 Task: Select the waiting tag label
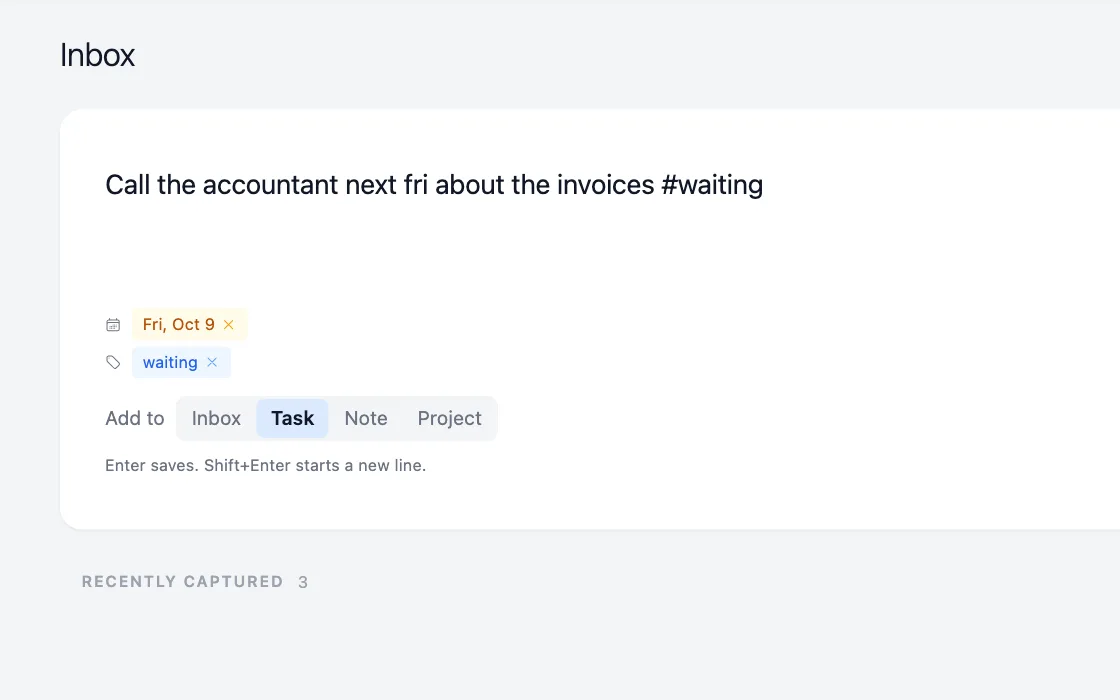(x=170, y=363)
